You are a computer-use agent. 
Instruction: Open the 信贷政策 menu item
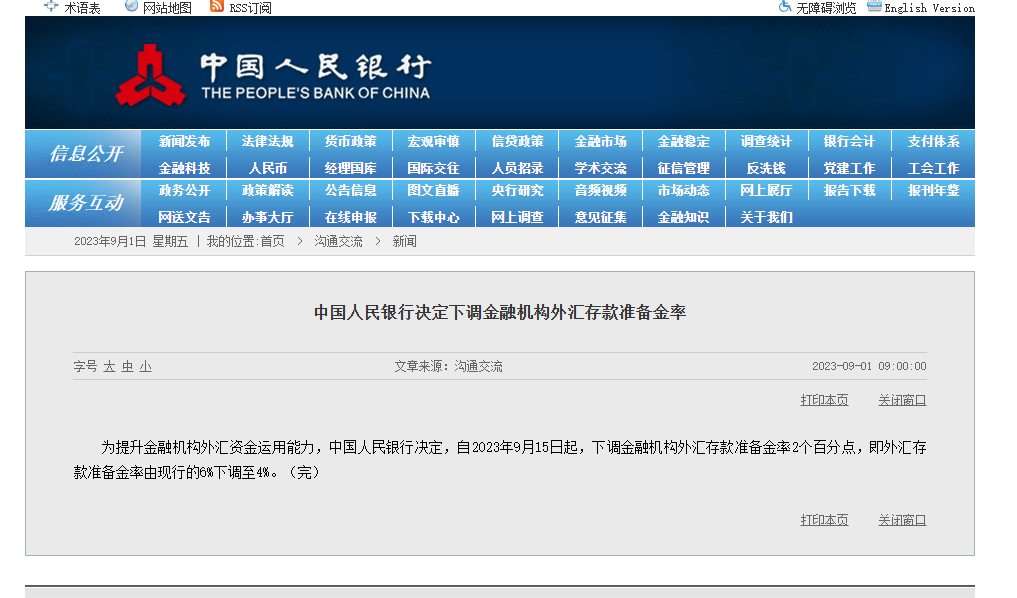pyautogui.click(x=517, y=141)
